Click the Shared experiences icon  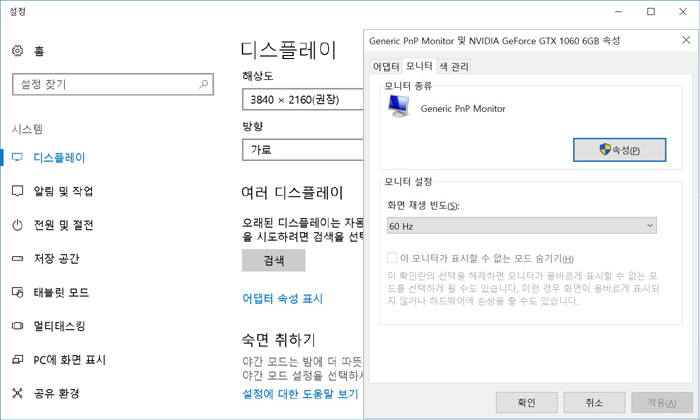pos(17,393)
